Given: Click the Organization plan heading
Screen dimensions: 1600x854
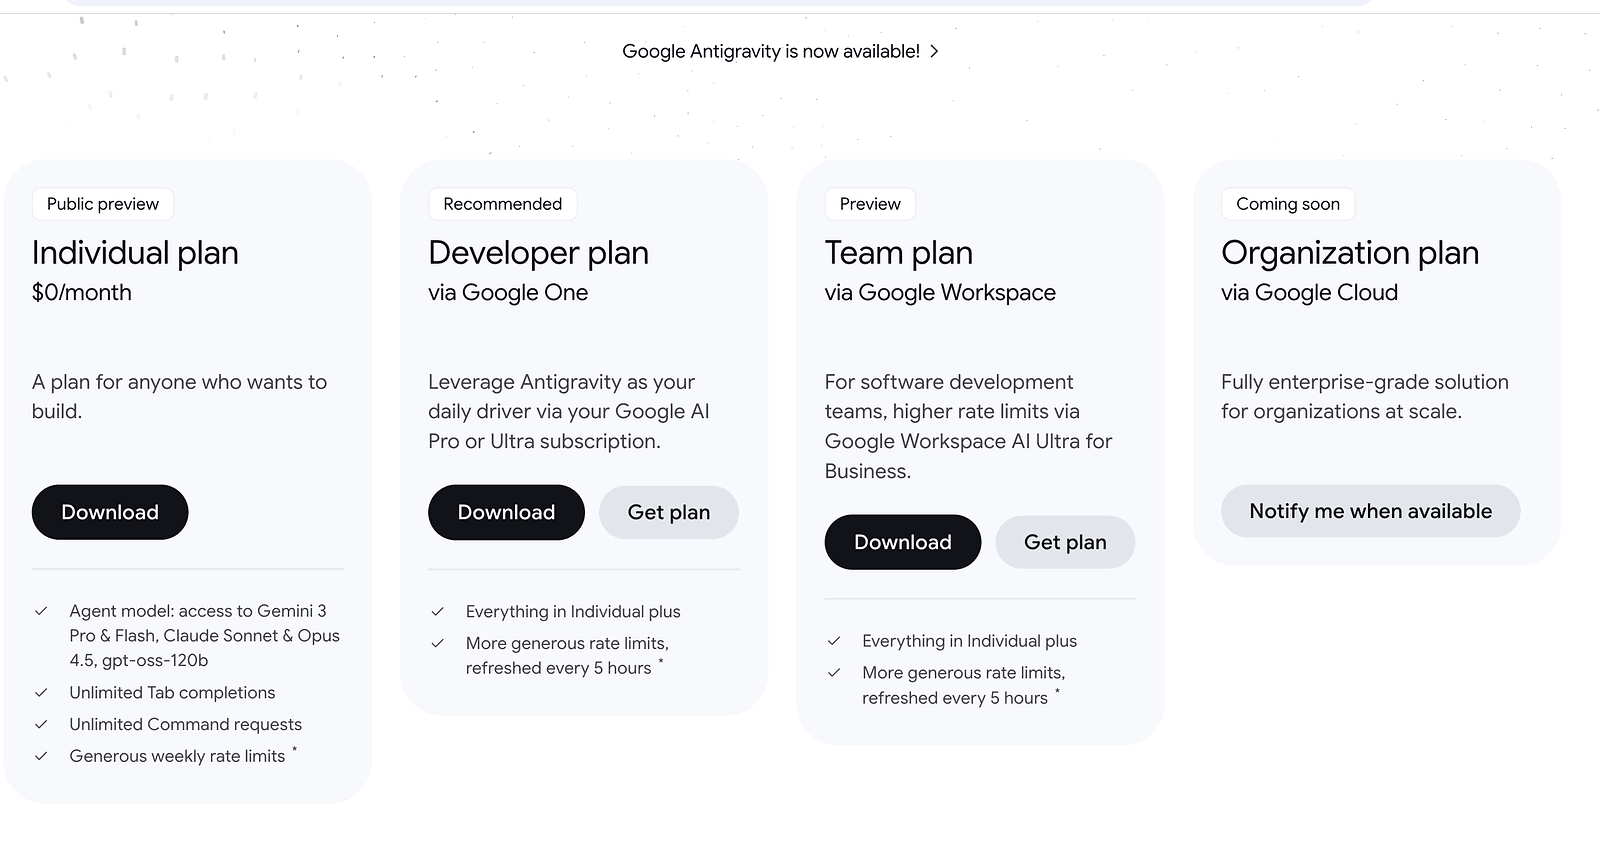Looking at the screenshot, I should pos(1349,253).
